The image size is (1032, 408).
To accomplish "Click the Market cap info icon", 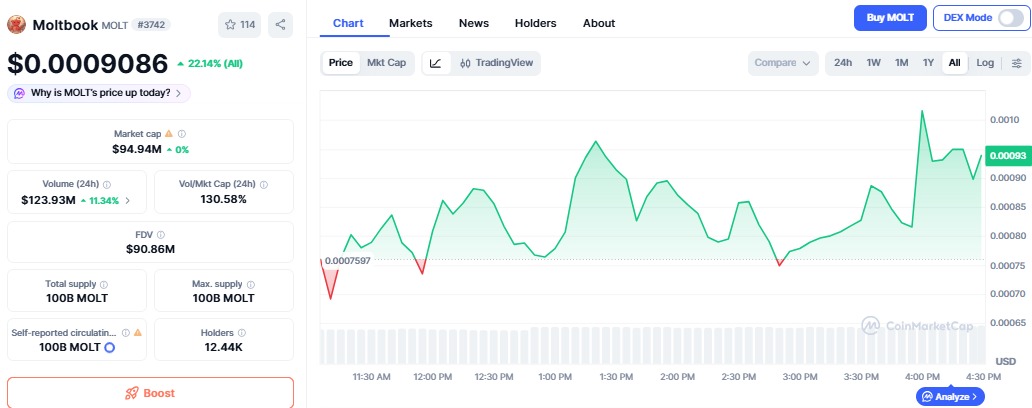I will point(181,133).
